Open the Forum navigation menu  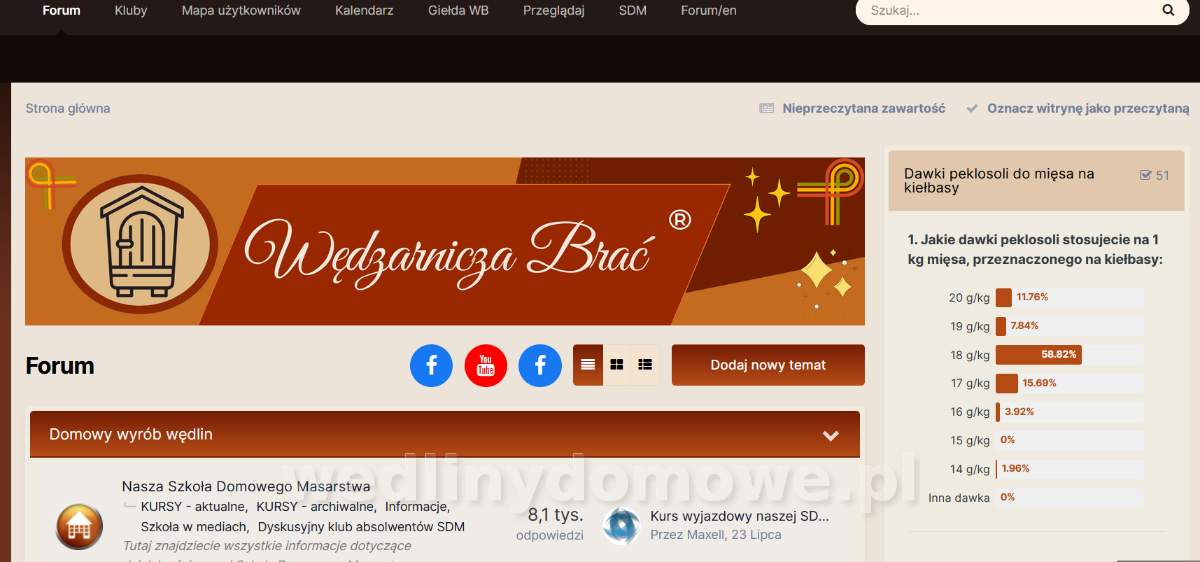click(x=62, y=11)
